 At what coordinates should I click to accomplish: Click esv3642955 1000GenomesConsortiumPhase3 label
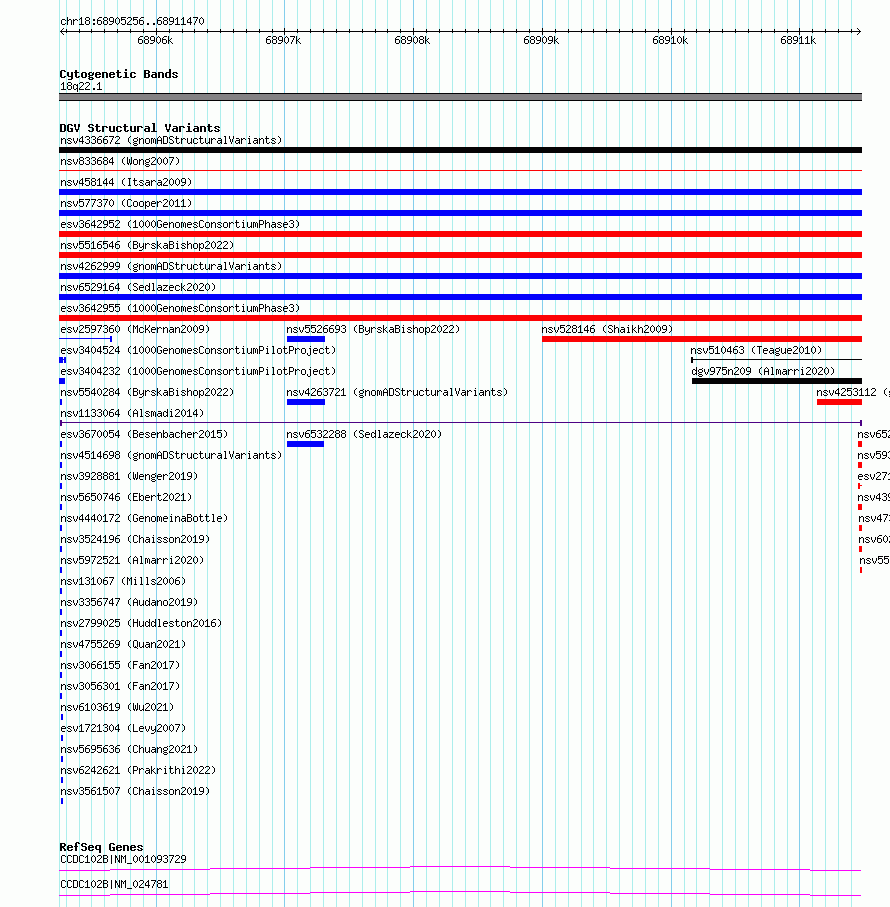pyautogui.click(x=180, y=308)
